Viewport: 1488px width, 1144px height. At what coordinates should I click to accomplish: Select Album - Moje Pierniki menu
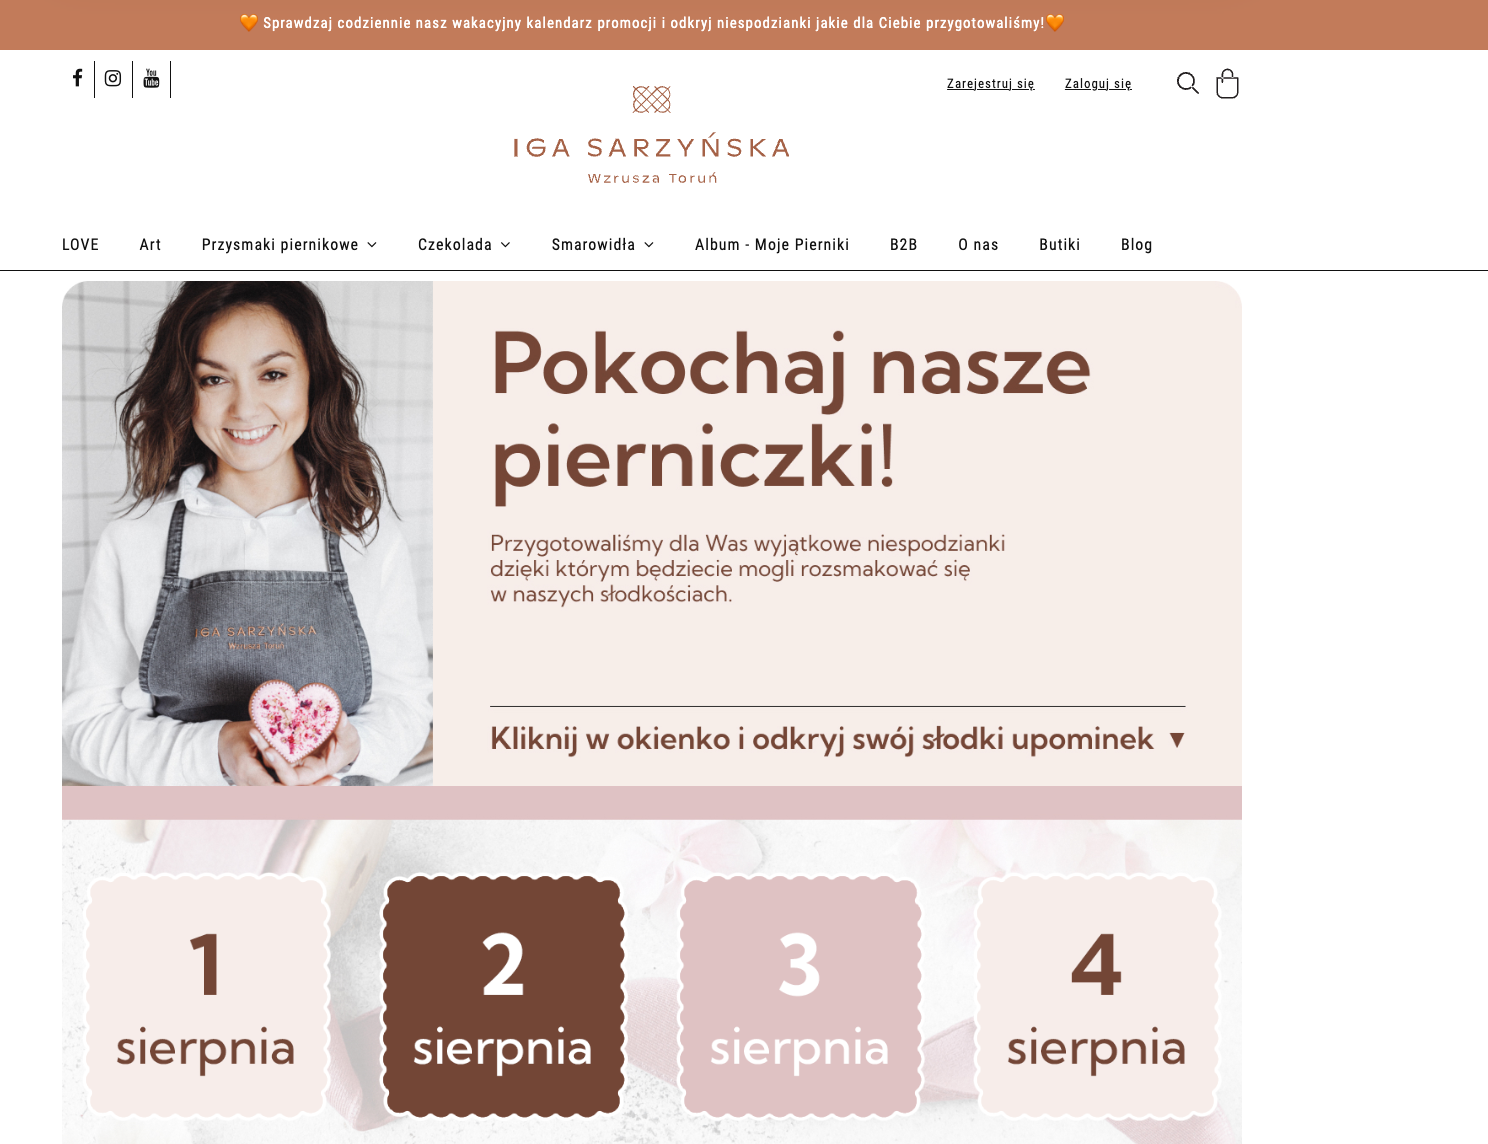click(772, 245)
